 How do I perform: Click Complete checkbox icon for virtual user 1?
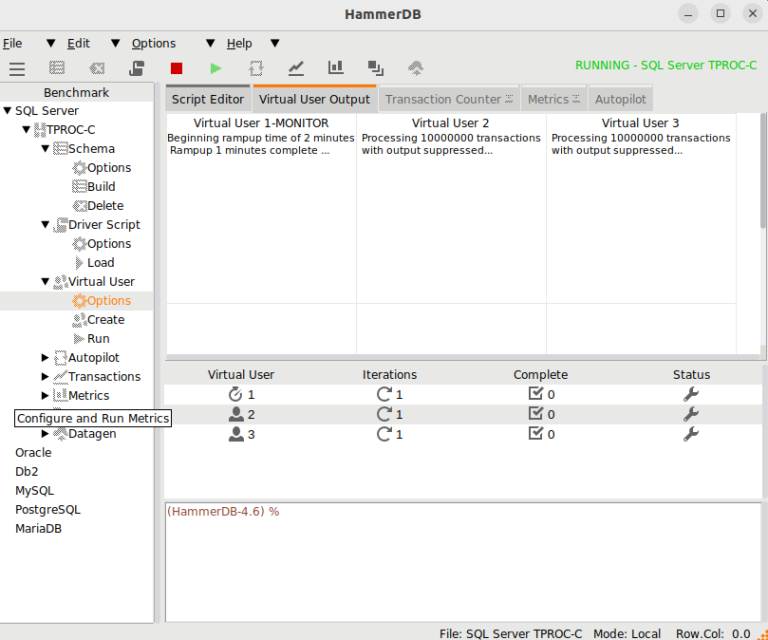coord(536,394)
